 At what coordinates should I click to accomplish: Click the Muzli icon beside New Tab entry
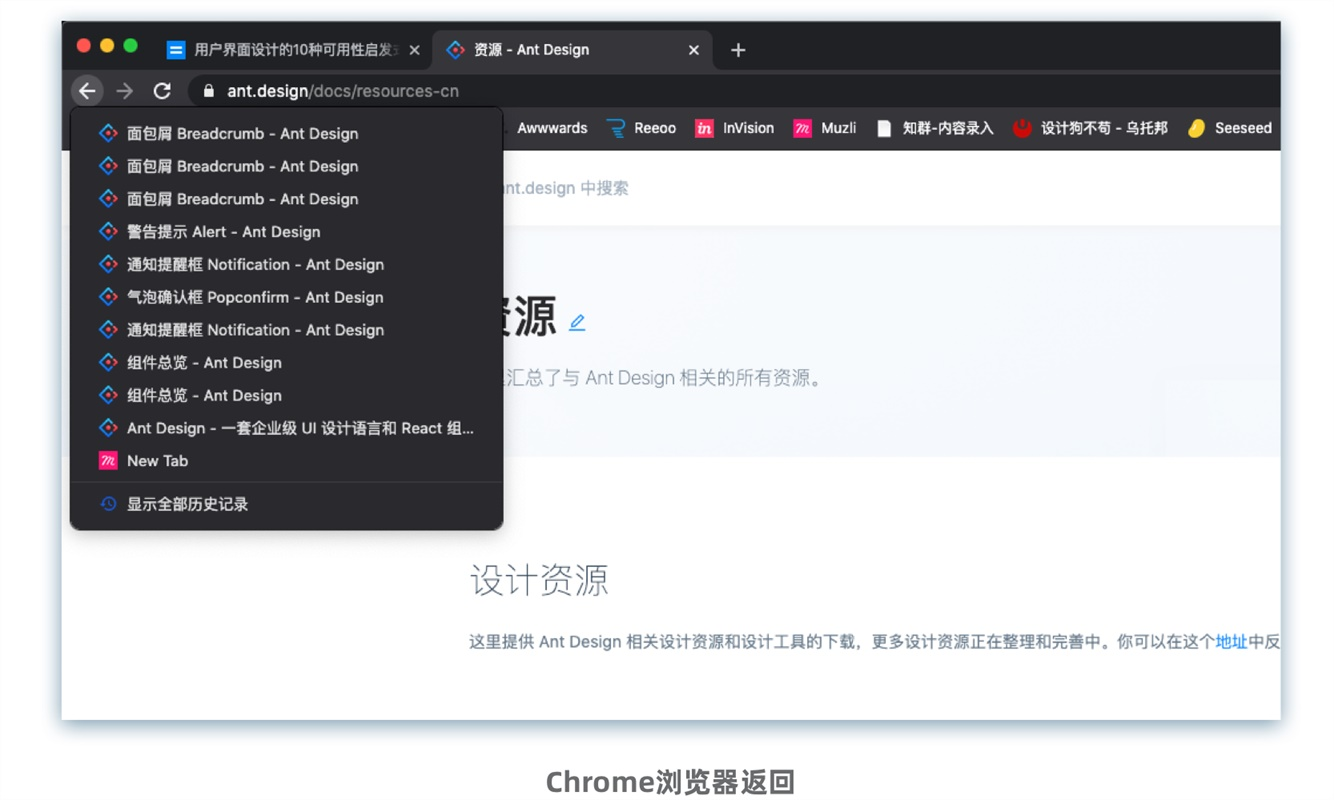[108, 461]
